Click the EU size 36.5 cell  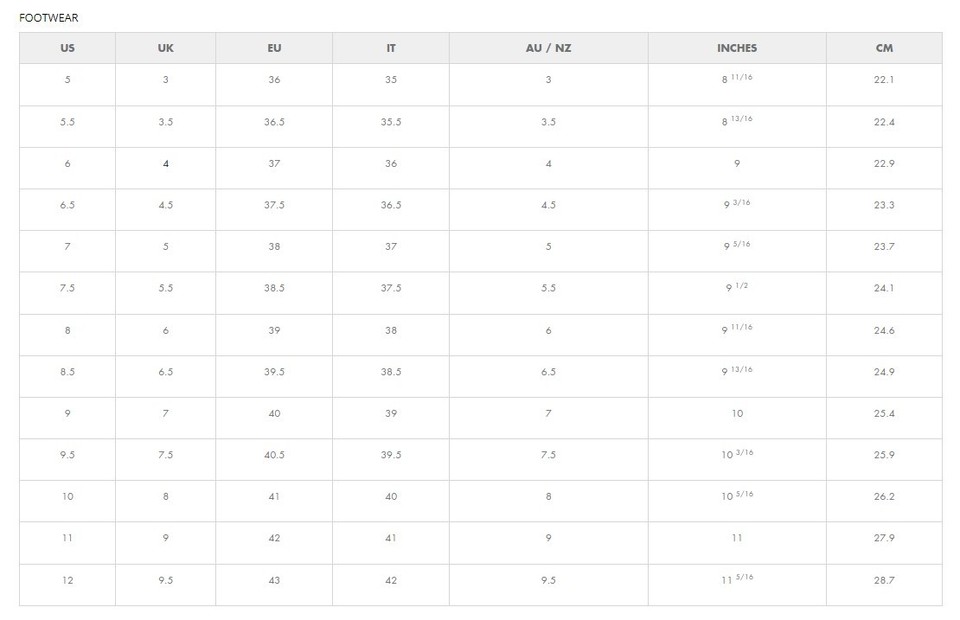(x=274, y=122)
